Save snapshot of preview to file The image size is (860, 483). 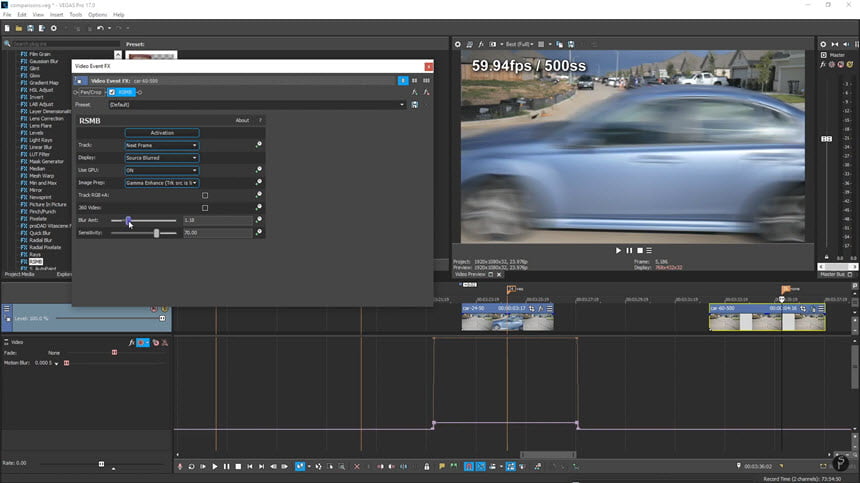click(x=571, y=44)
